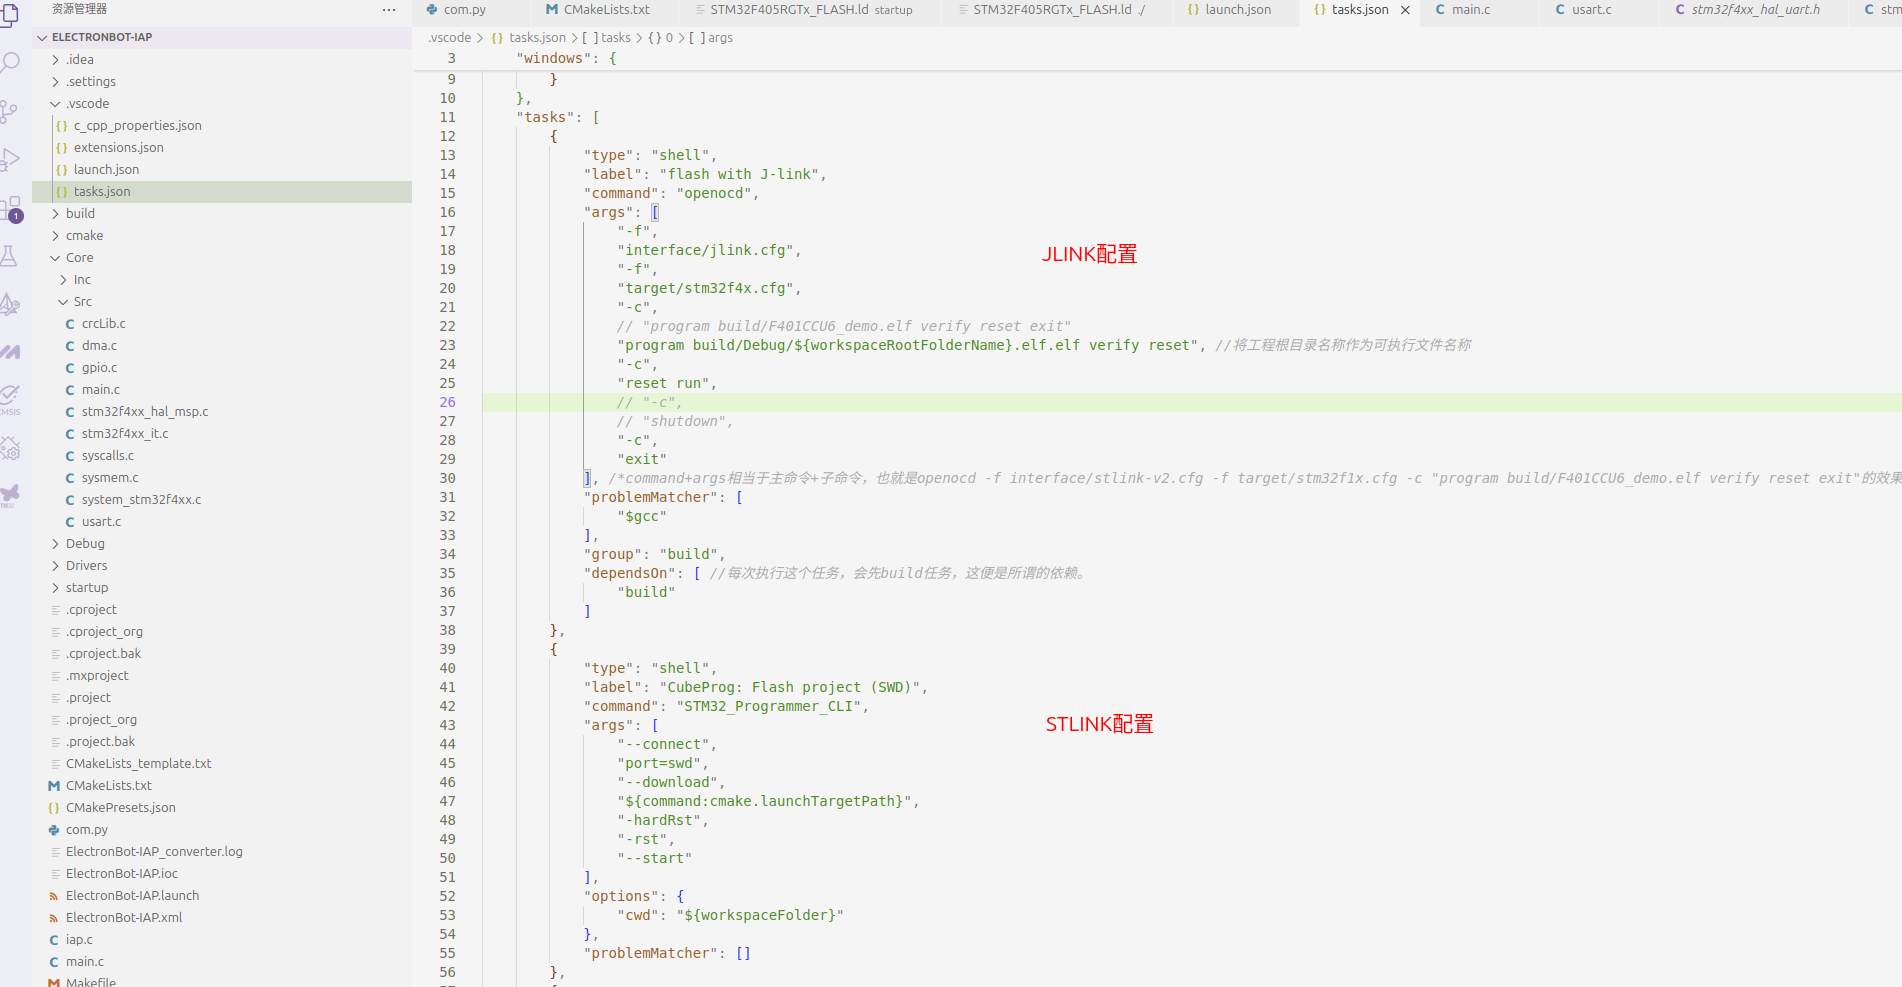Expand the .idea folder
The width and height of the screenshot is (1902, 987).
click(80, 60)
